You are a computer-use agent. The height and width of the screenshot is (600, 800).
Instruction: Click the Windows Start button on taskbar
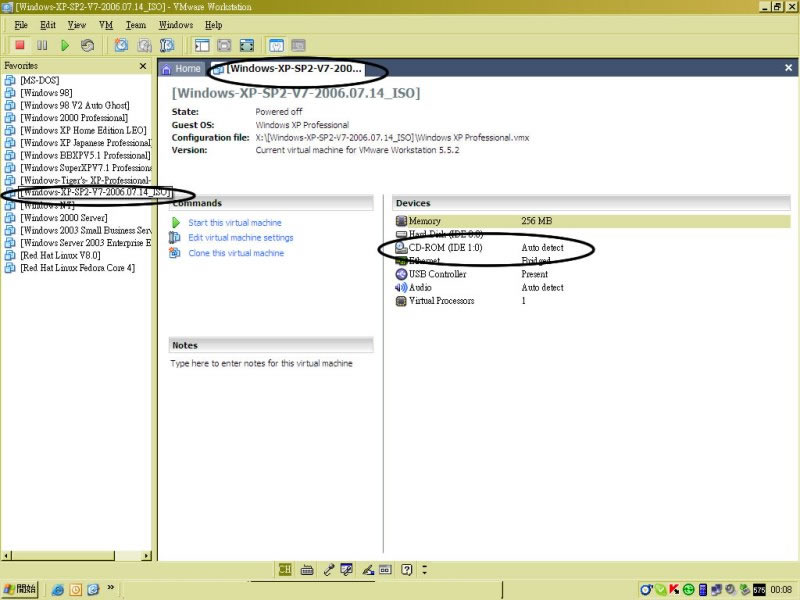point(20,589)
